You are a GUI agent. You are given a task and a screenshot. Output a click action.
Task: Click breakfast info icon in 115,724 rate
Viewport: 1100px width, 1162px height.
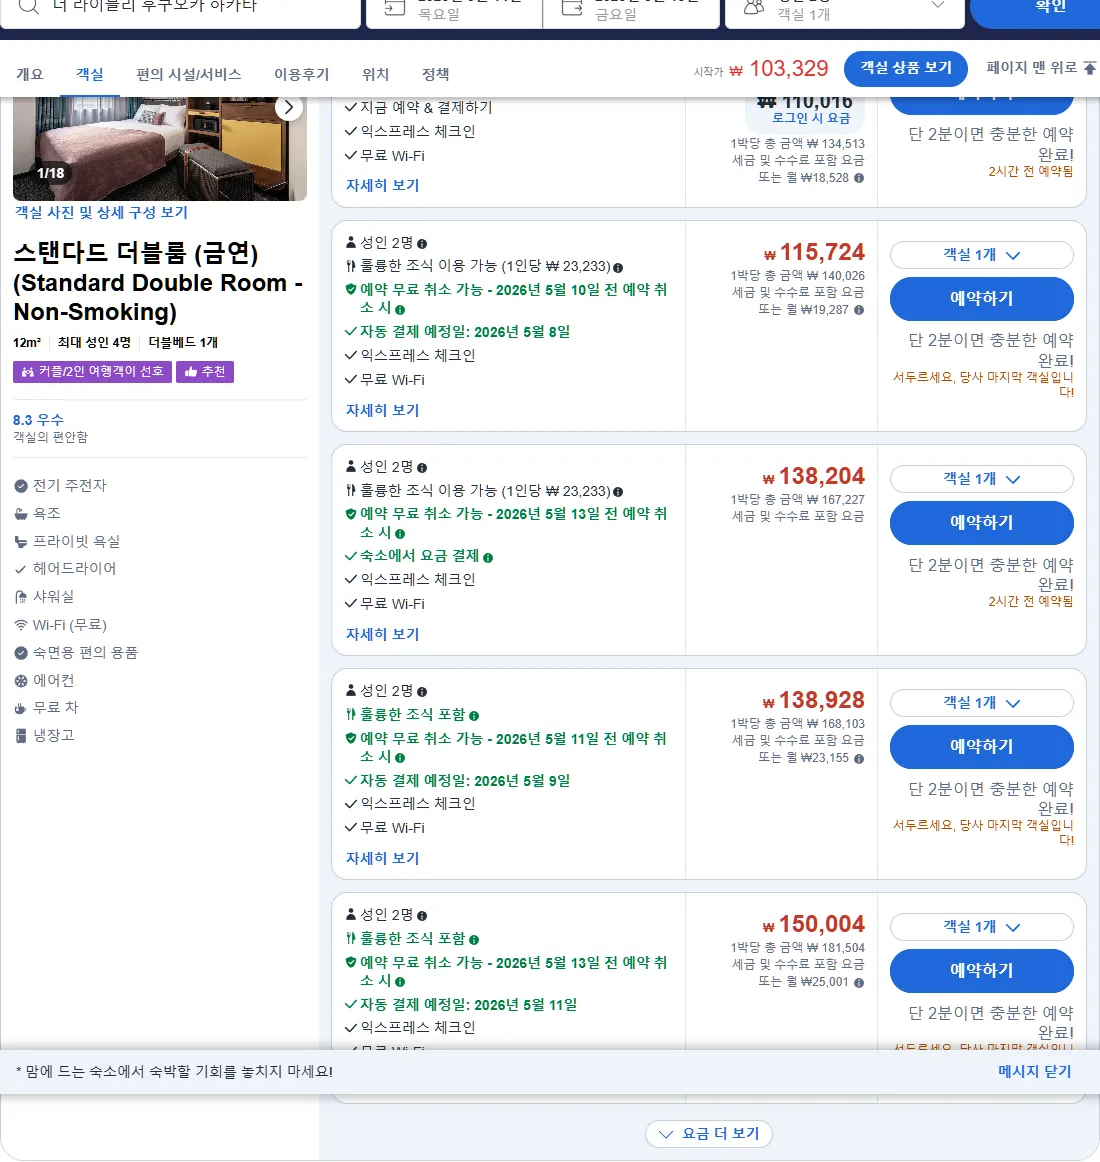(618, 268)
